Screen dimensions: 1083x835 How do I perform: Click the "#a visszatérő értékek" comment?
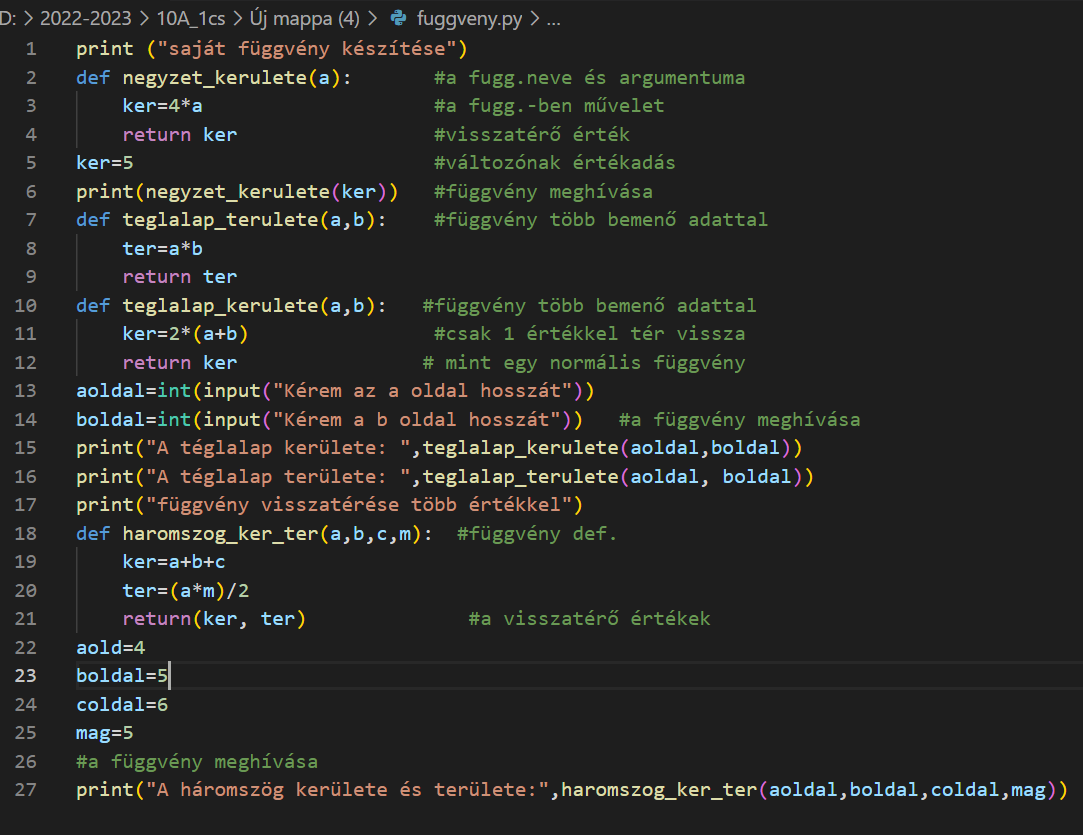point(589,619)
